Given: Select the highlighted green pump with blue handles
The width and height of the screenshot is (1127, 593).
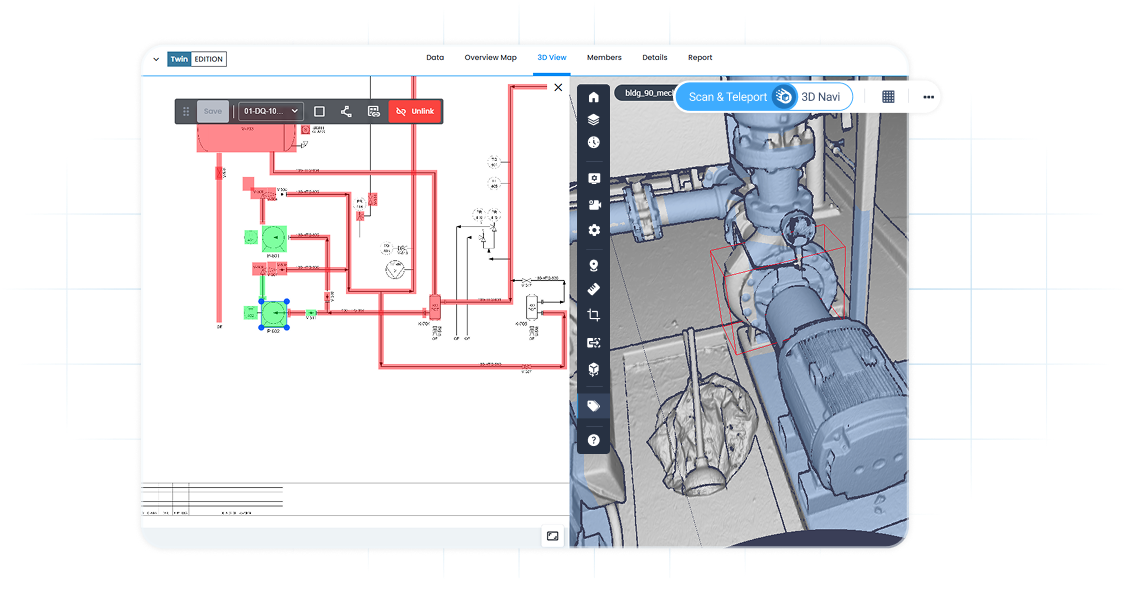Looking at the screenshot, I should point(273,314).
